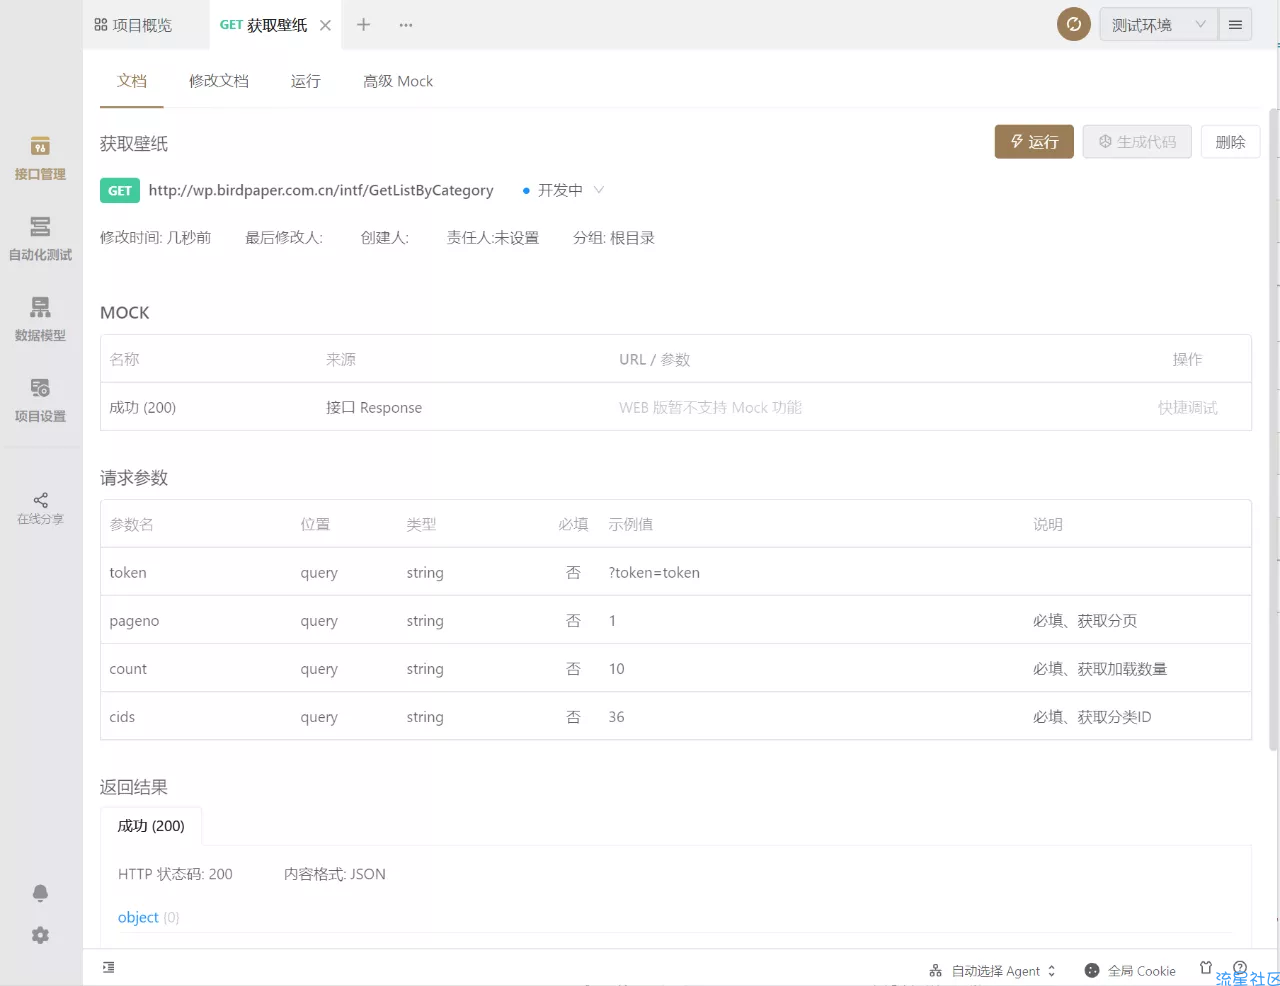Open the hamburger menu at top right
Screen dimensions: 1280x986
tap(1235, 25)
